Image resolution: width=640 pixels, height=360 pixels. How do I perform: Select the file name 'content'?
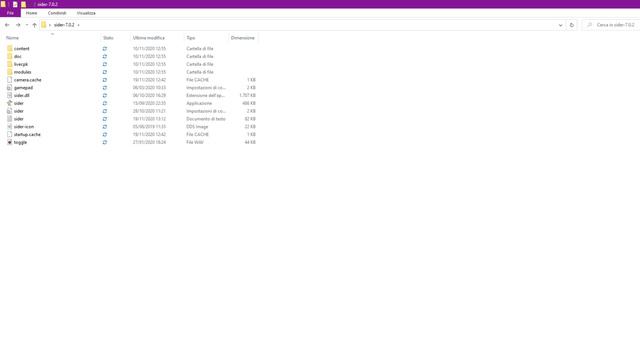point(22,49)
